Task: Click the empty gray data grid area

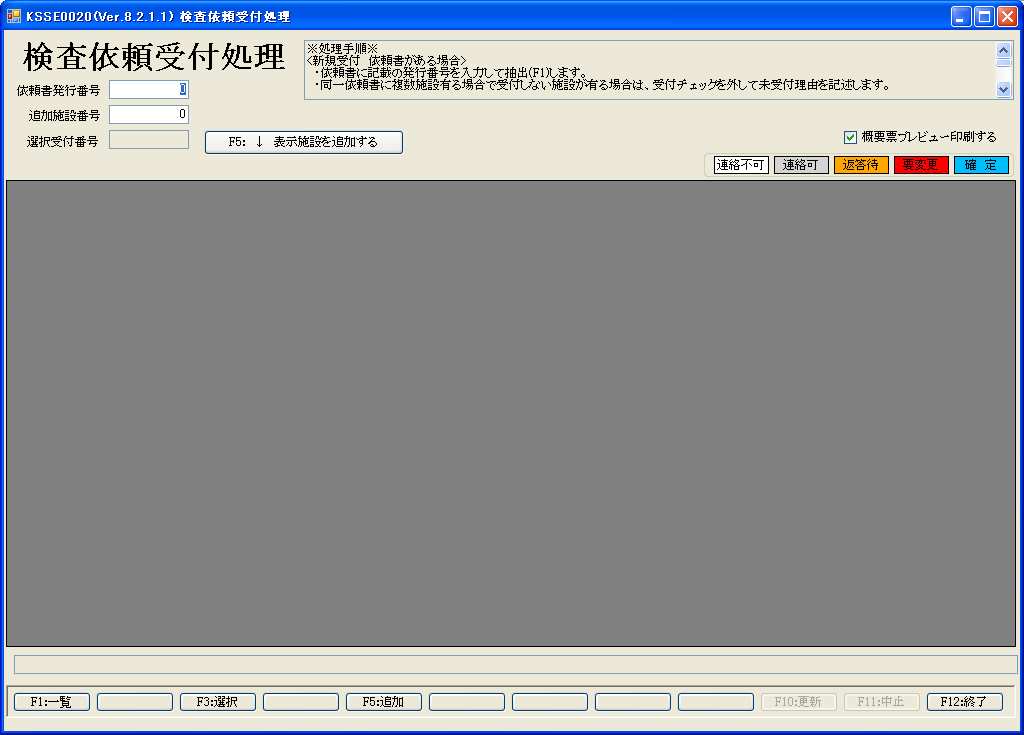Action: (x=511, y=413)
